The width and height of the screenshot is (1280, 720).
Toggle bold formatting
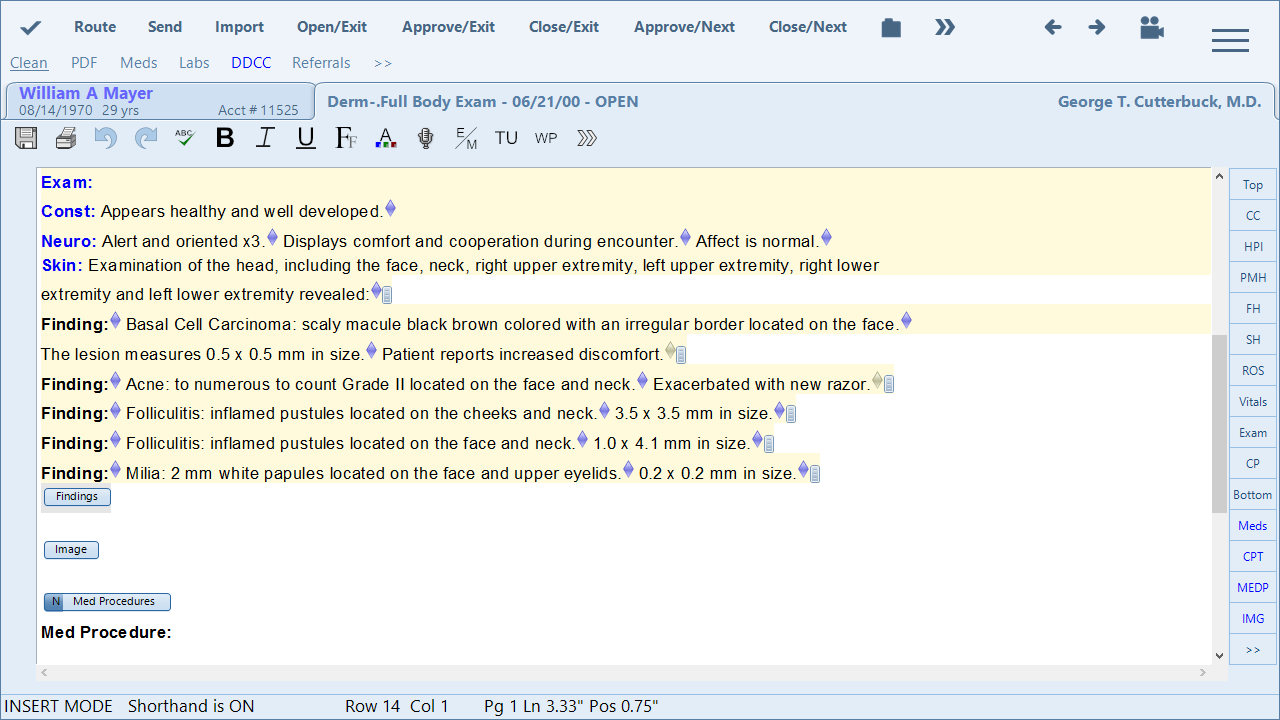[225, 138]
